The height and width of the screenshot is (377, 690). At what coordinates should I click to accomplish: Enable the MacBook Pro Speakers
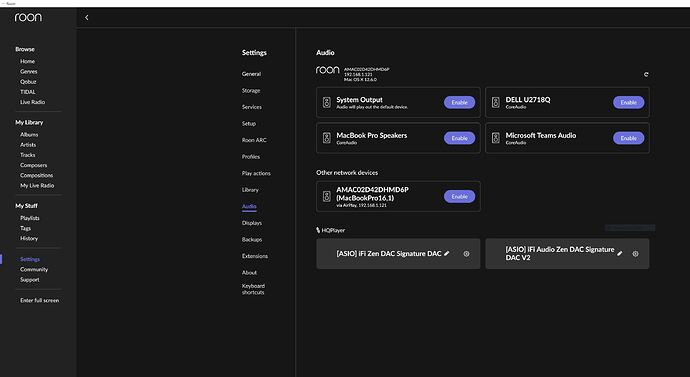(x=459, y=138)
